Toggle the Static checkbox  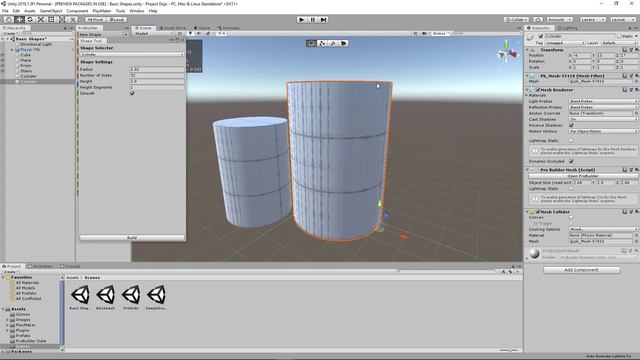(619, 36)
